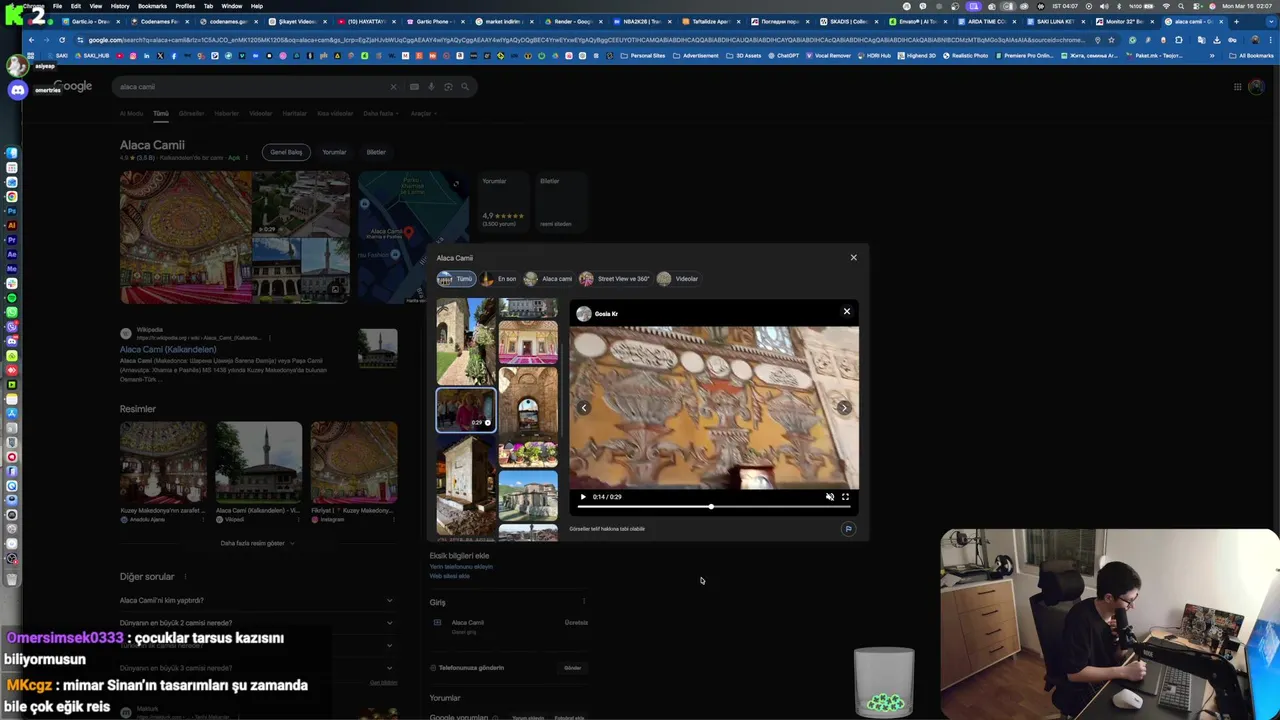1280x720 pixels.
Task: Open the Chrome extensions puzzle icon
Action: point(1179,40)
